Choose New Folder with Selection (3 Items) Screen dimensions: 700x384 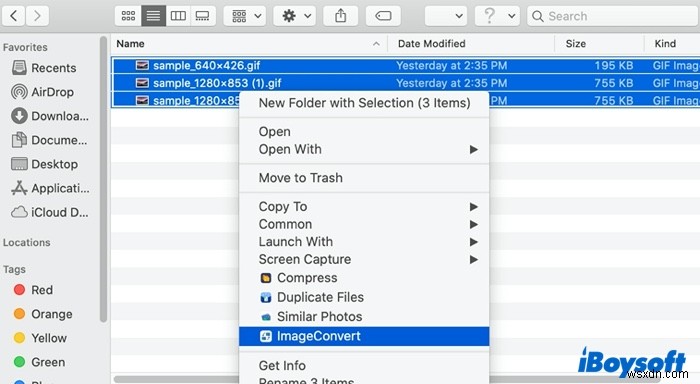(364, 103)
